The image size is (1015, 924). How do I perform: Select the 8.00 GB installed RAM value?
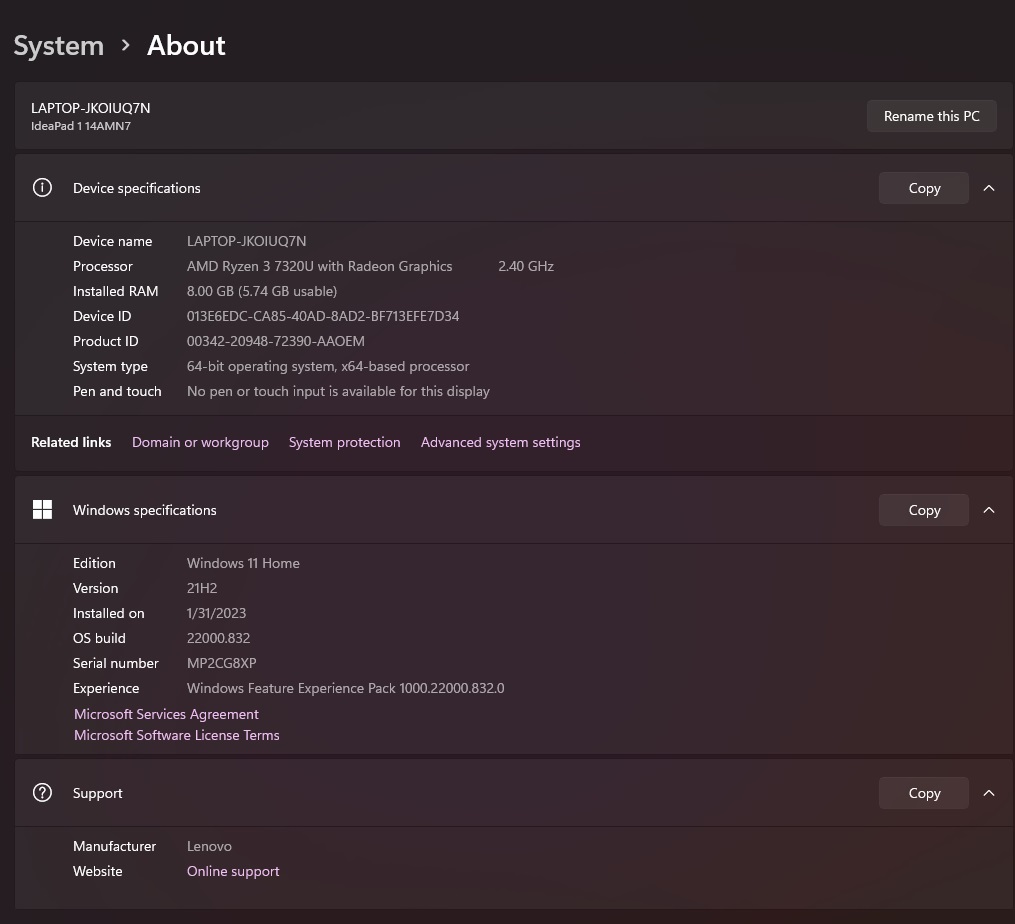click(262, 291)
